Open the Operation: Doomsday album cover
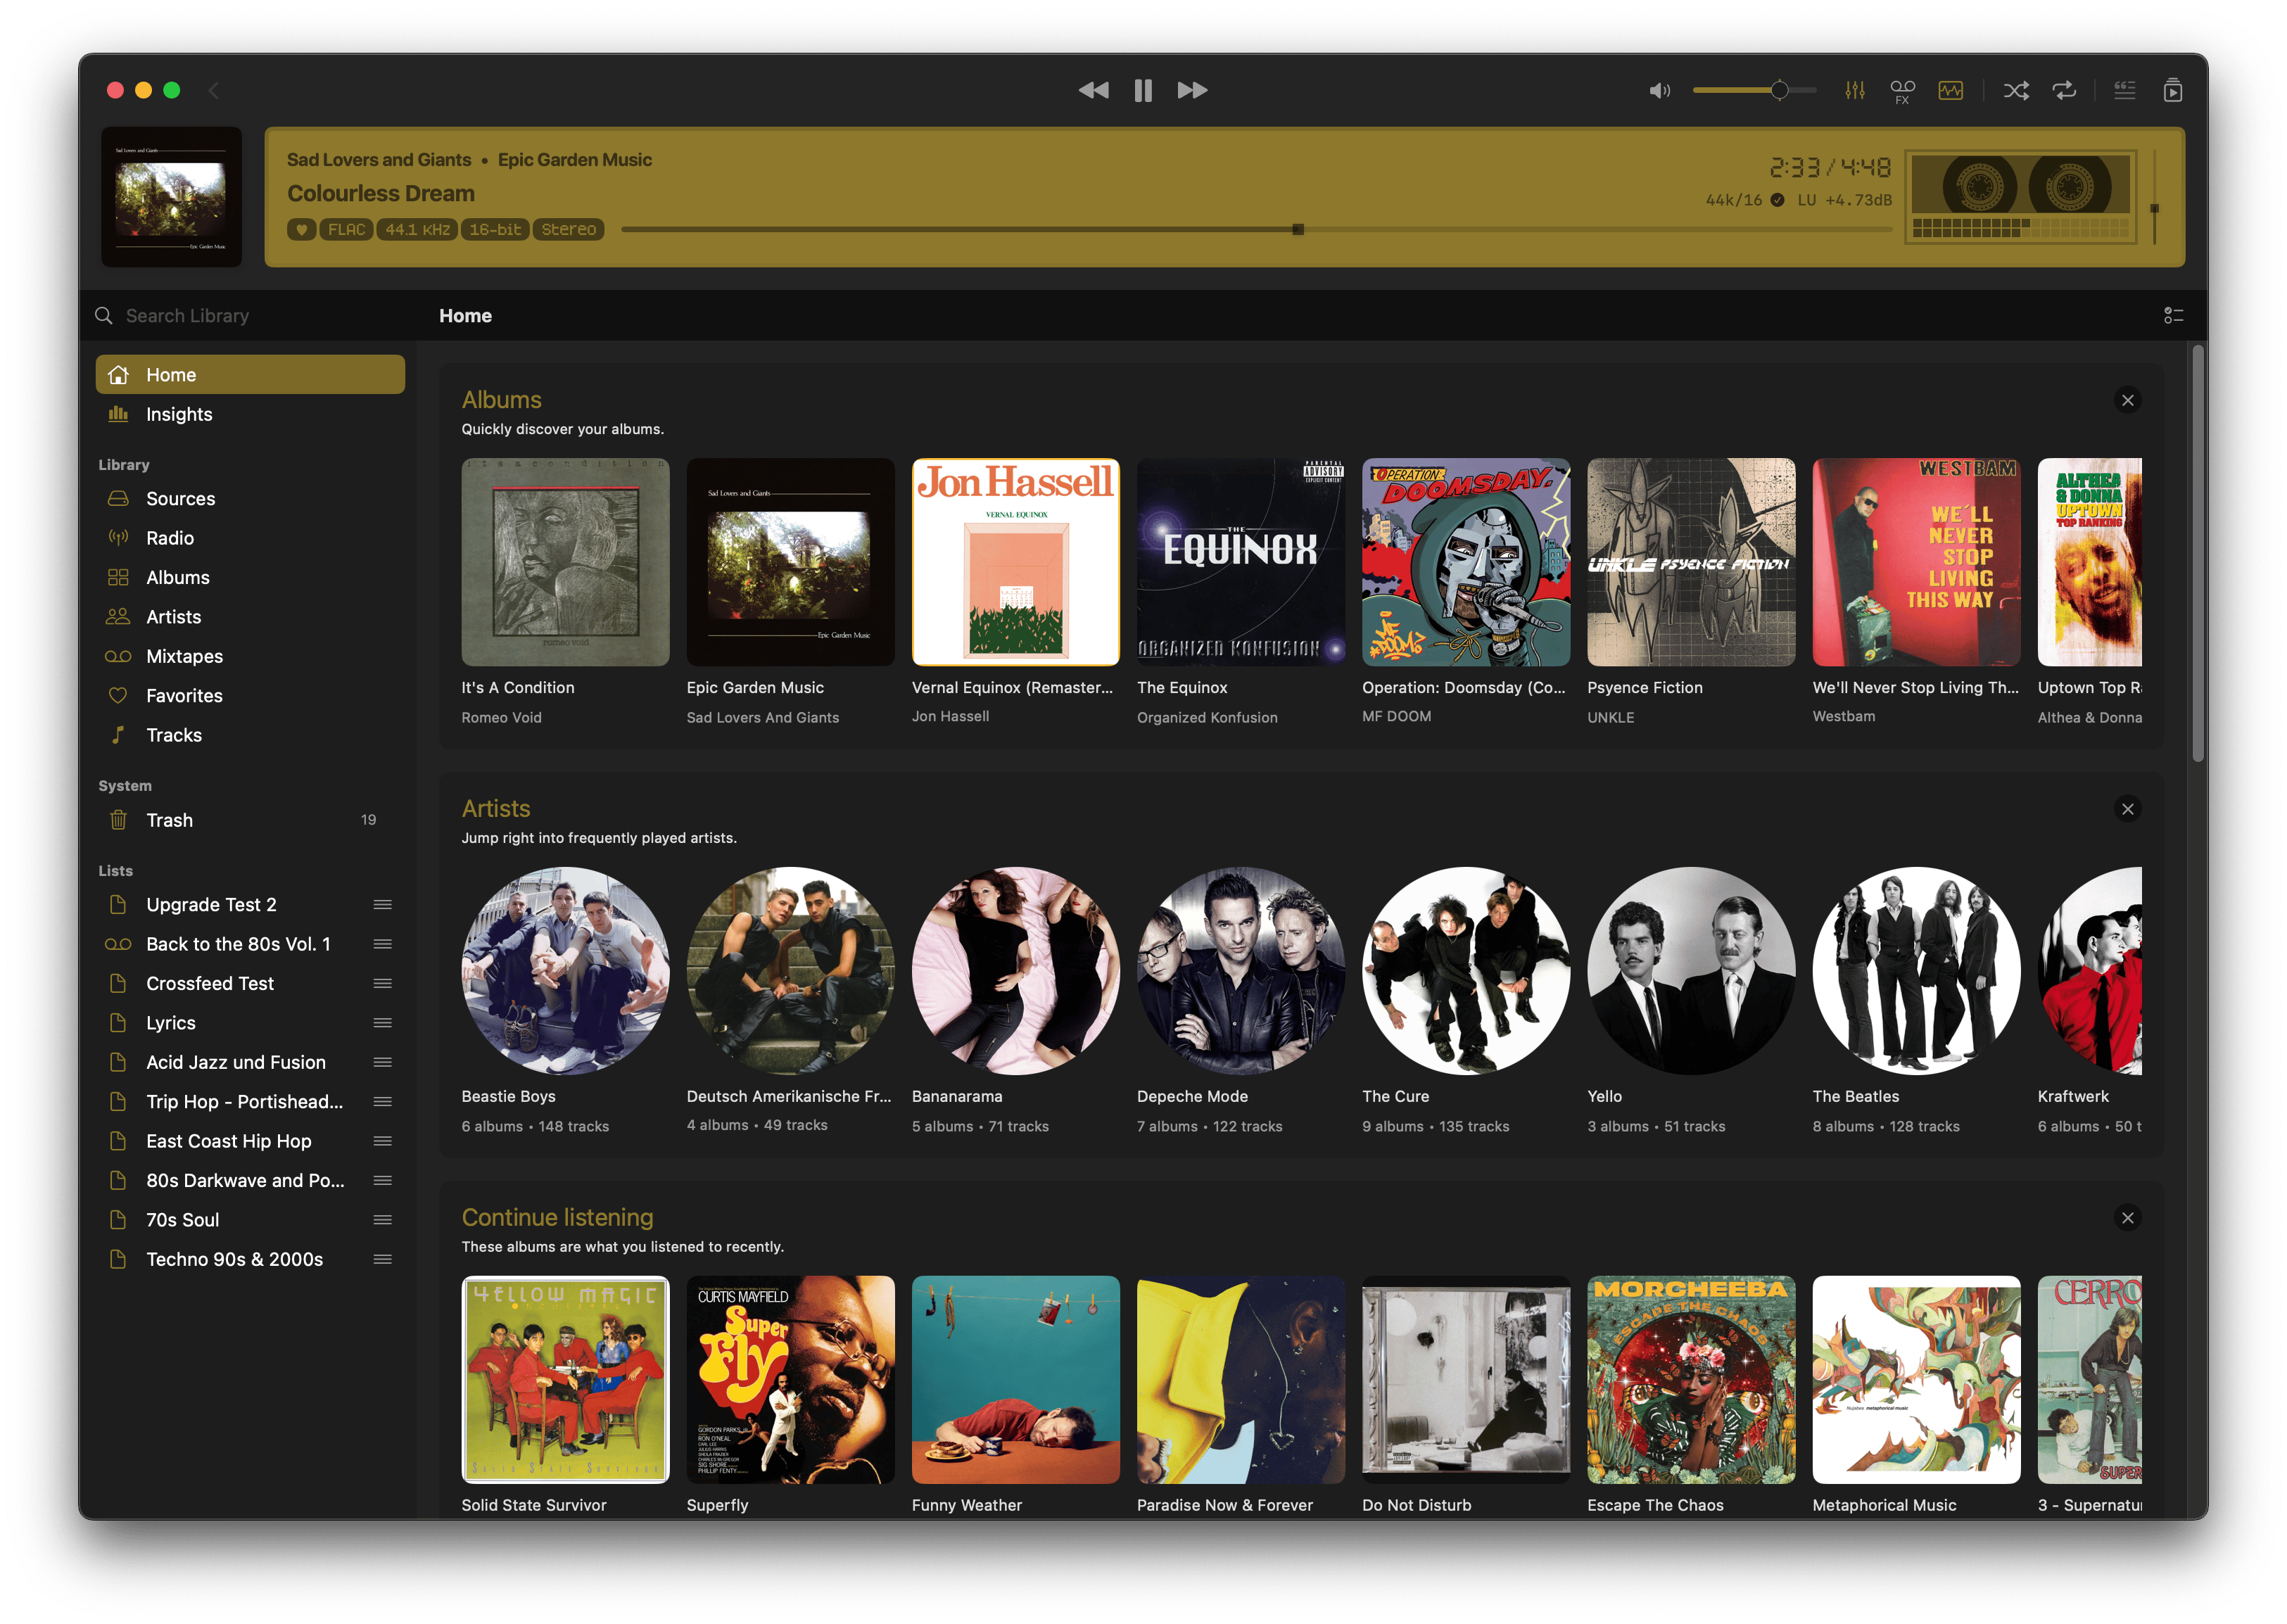The width and height of the screenshot is (2287, 1624). pyautogui.click(x=1465, y=562)
